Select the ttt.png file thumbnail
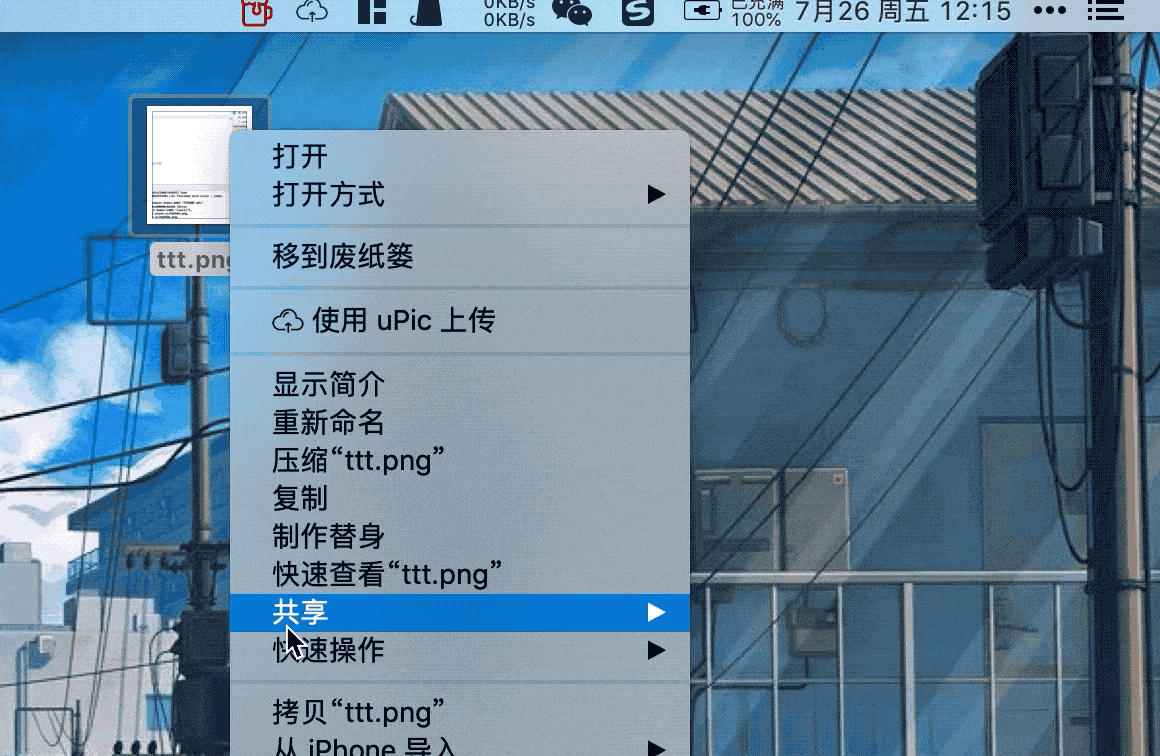The width and height of the screenshot is (1160, 756). 198,164
